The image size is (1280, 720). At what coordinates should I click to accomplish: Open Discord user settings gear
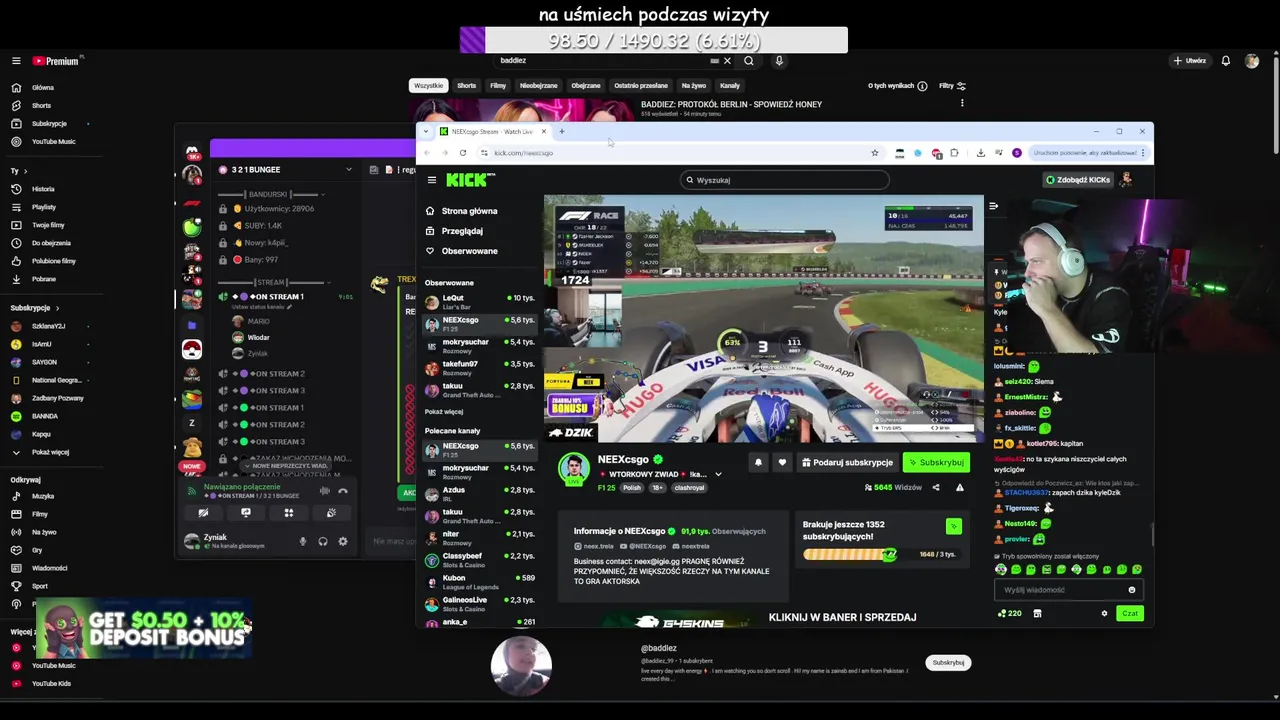[x=343, y=541]
